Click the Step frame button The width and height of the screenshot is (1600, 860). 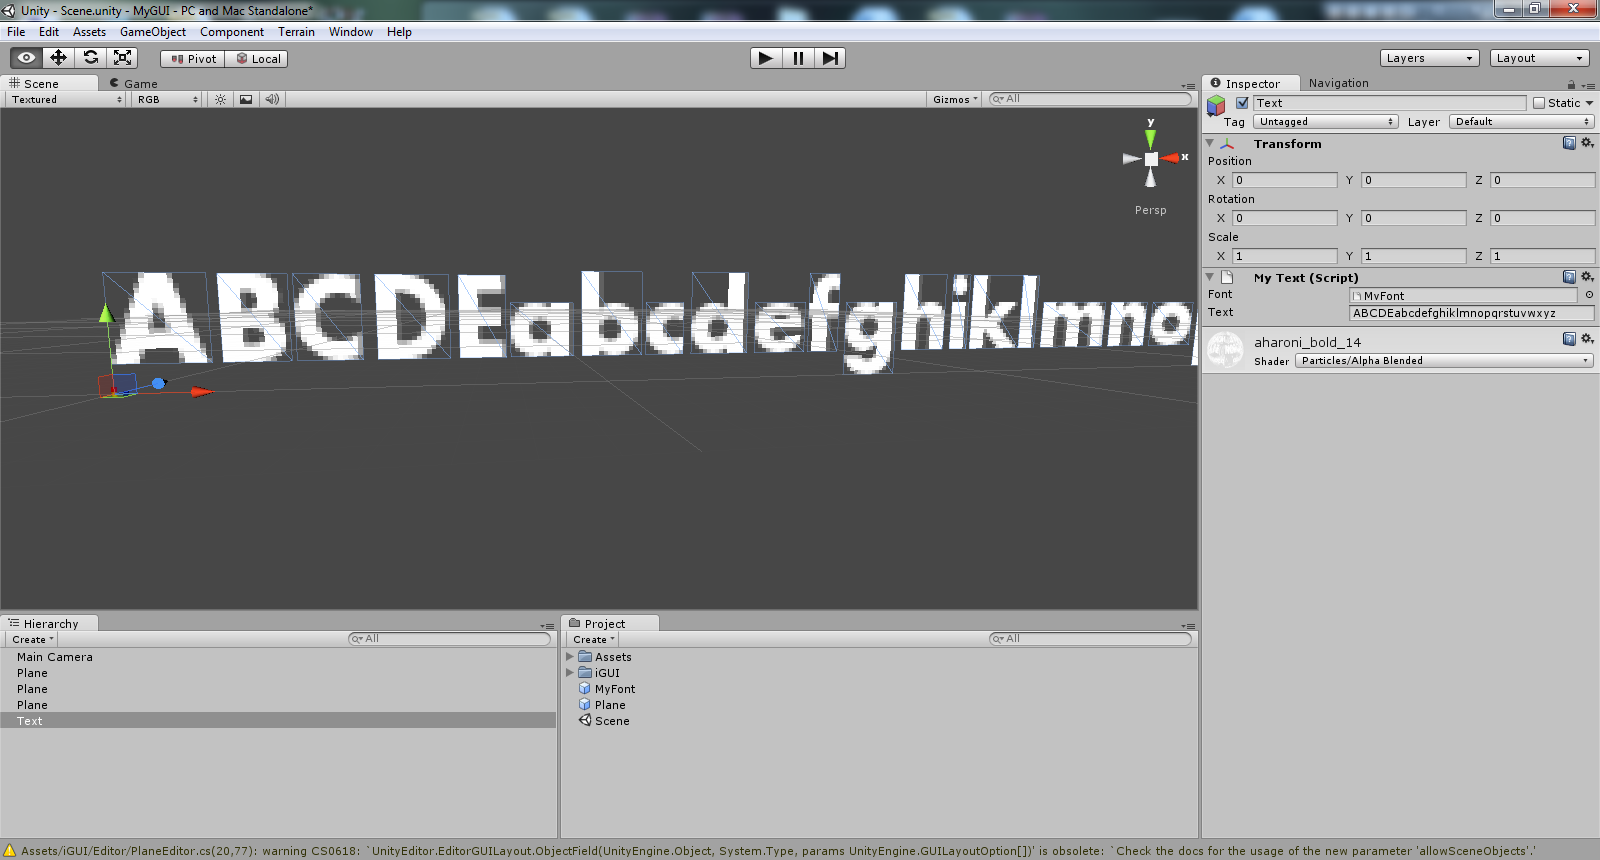pyautogui.click(x=830, y=58)
